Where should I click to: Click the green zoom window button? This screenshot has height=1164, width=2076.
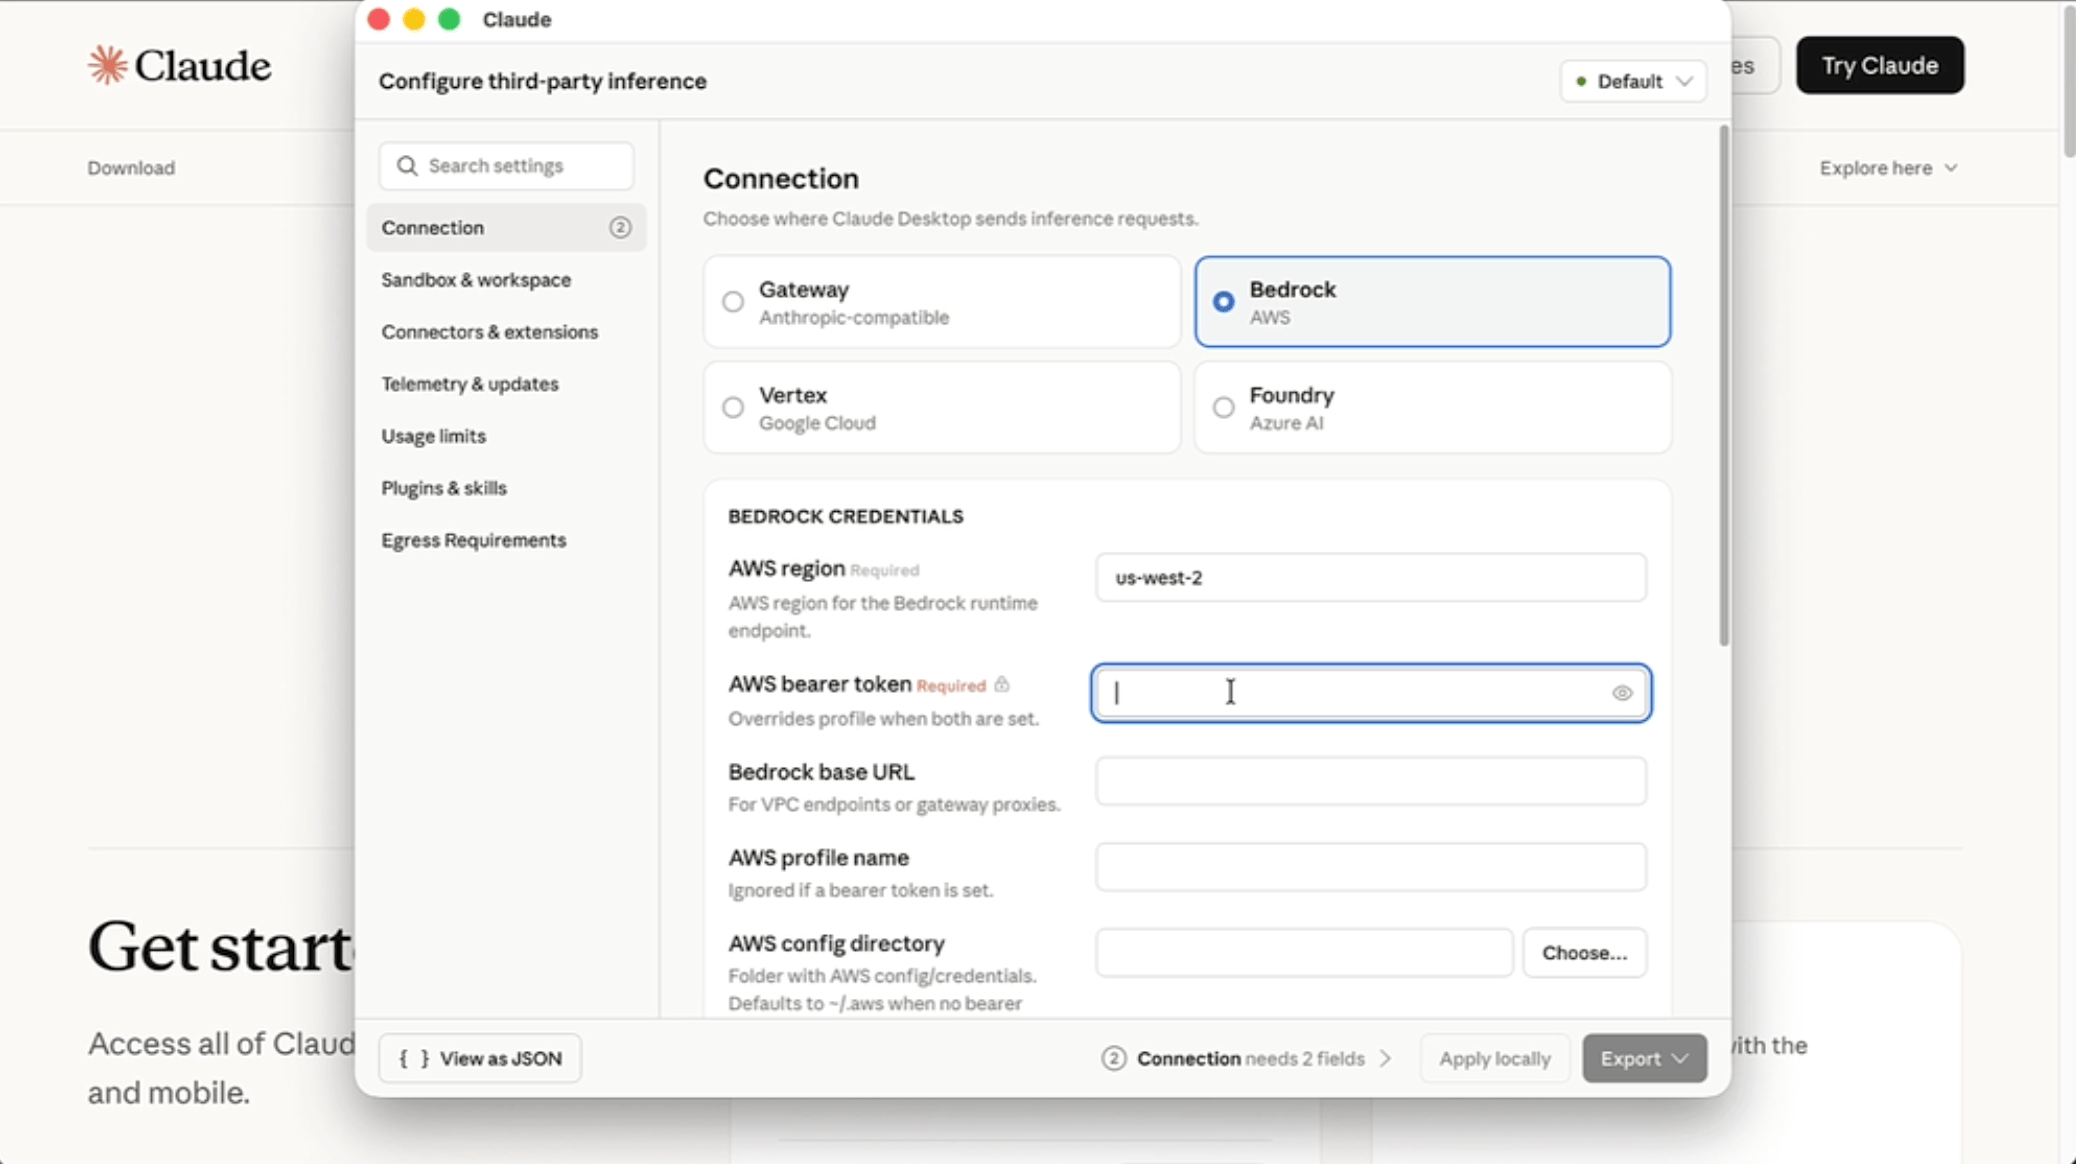point(449,19)
